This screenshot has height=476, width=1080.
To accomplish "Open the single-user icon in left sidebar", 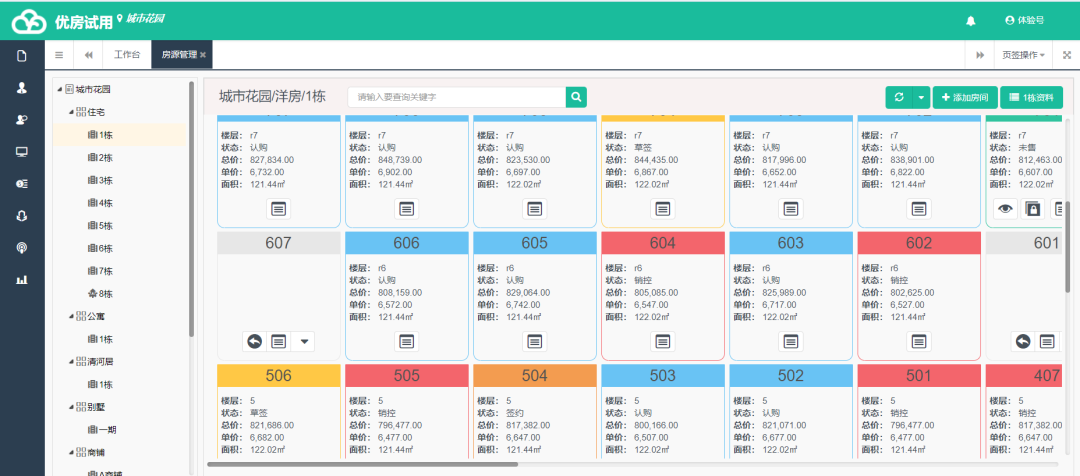I will 21,87.
